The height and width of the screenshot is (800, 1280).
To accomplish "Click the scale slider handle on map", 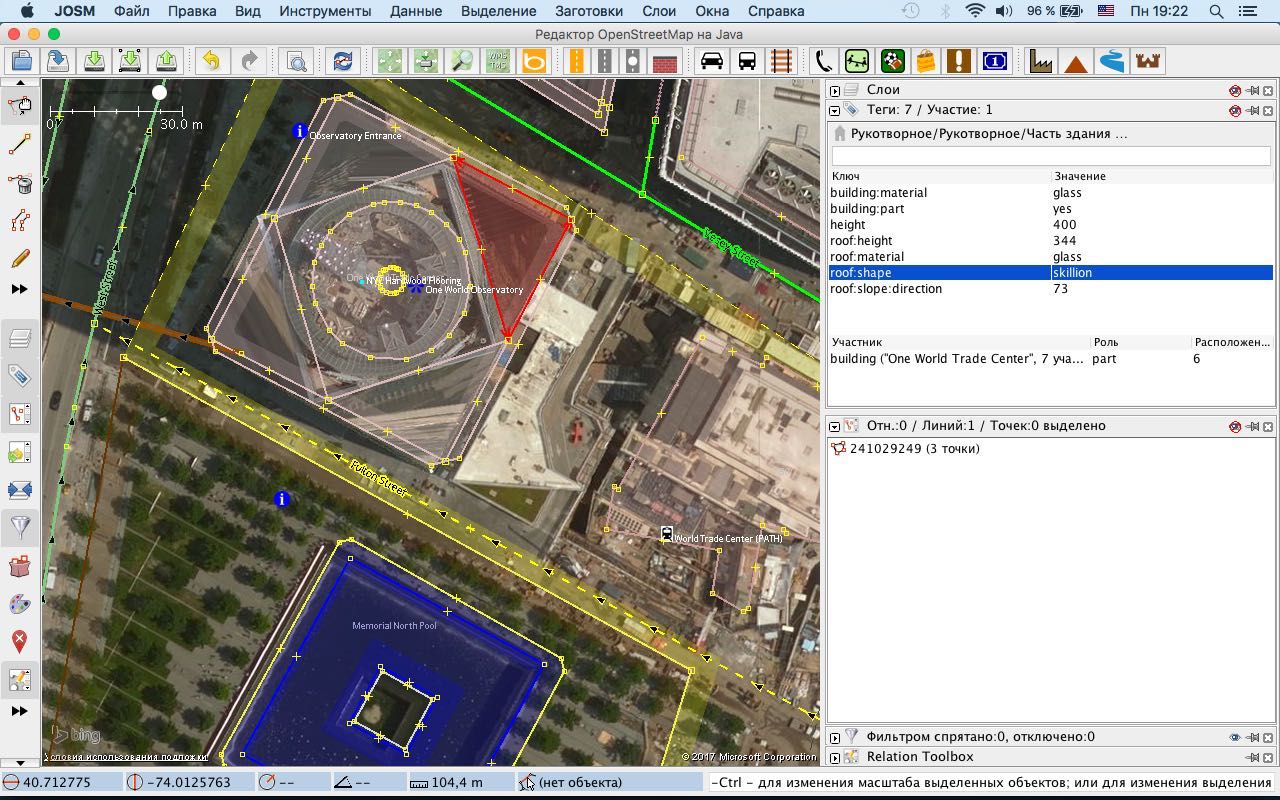I will tap(159, 92).
